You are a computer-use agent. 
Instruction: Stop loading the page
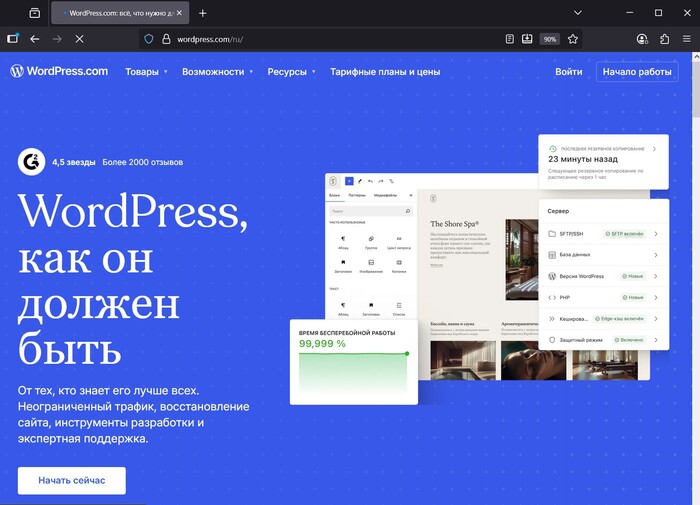pyautogui.click(x=79, y=39)
